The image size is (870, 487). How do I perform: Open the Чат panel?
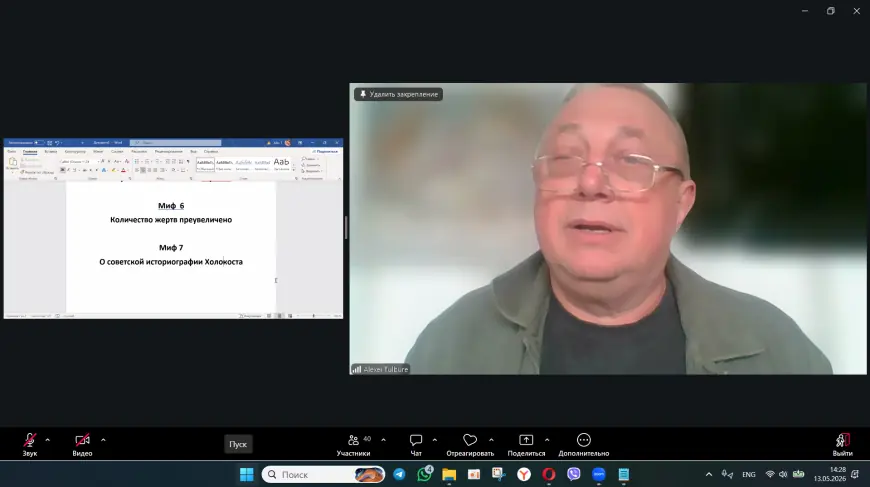[x=416, y=445]
